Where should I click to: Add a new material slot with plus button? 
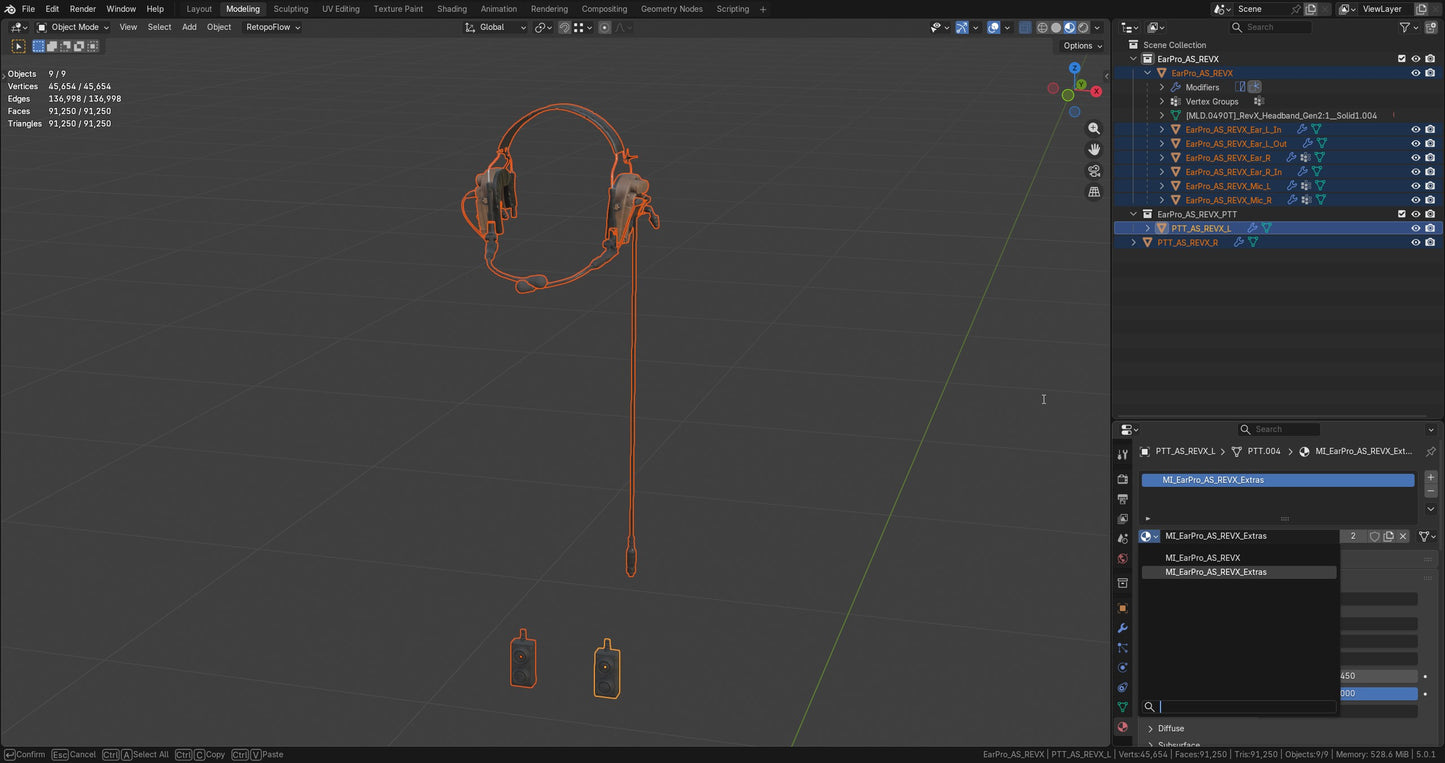(1430, 477)
